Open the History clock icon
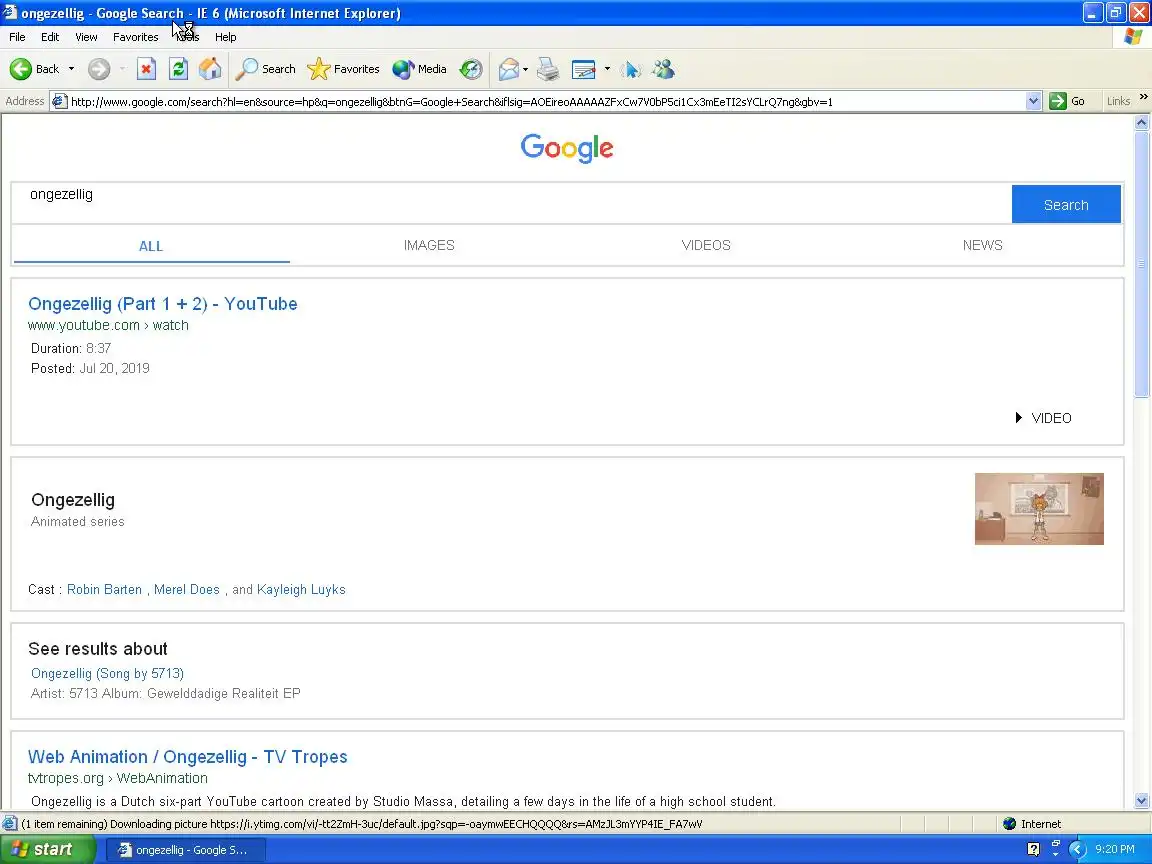Screen dimensions: 1152x864 pyautogui.click(x=471, y=69)
